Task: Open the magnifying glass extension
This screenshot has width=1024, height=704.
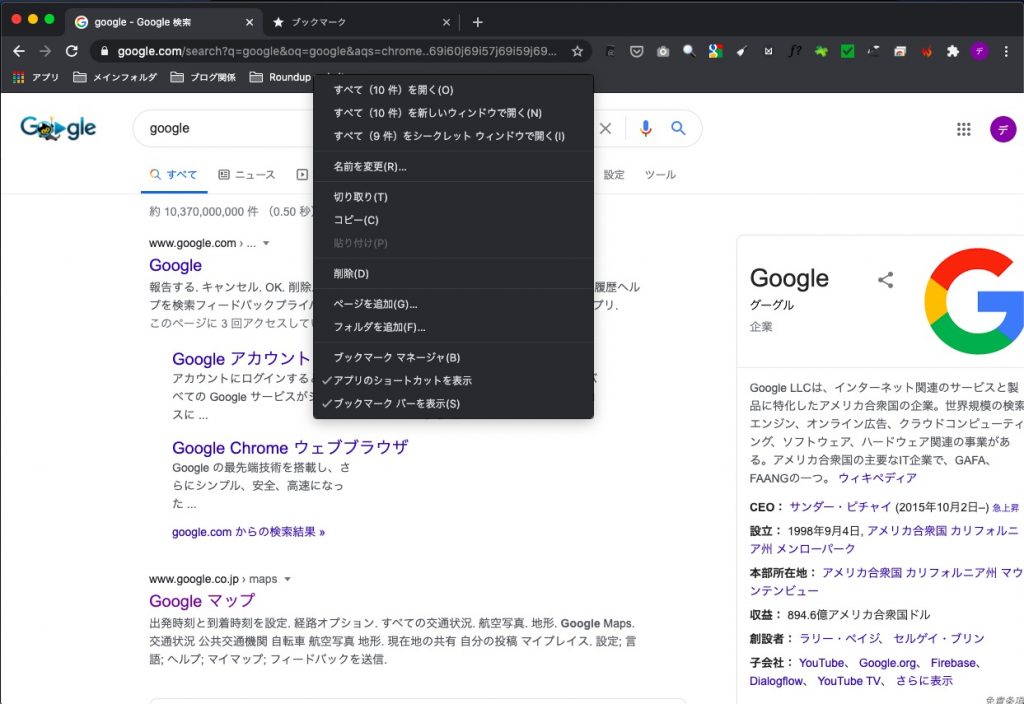Action: pyautogui.click(x=689, y=51)
